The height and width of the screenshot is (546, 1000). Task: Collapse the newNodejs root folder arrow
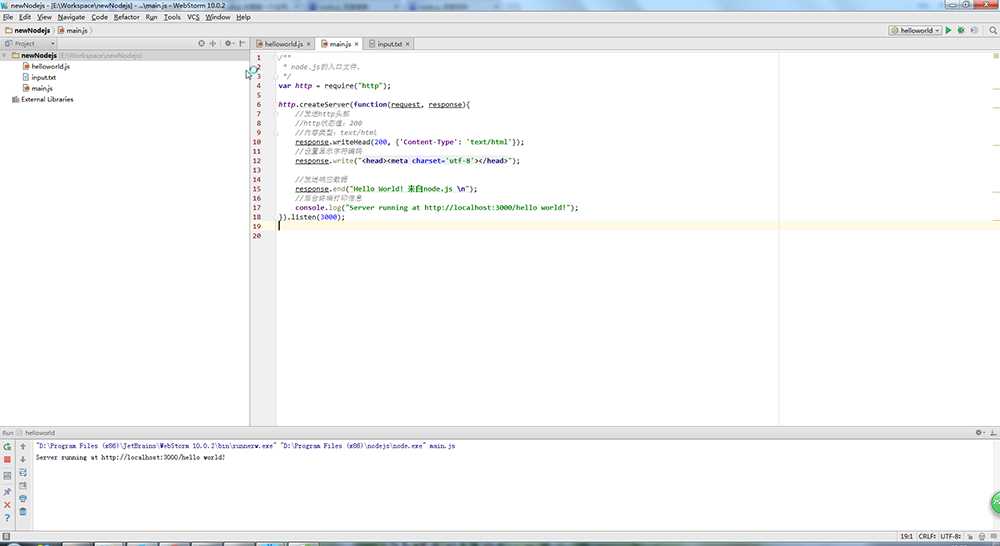pos(5,55)
